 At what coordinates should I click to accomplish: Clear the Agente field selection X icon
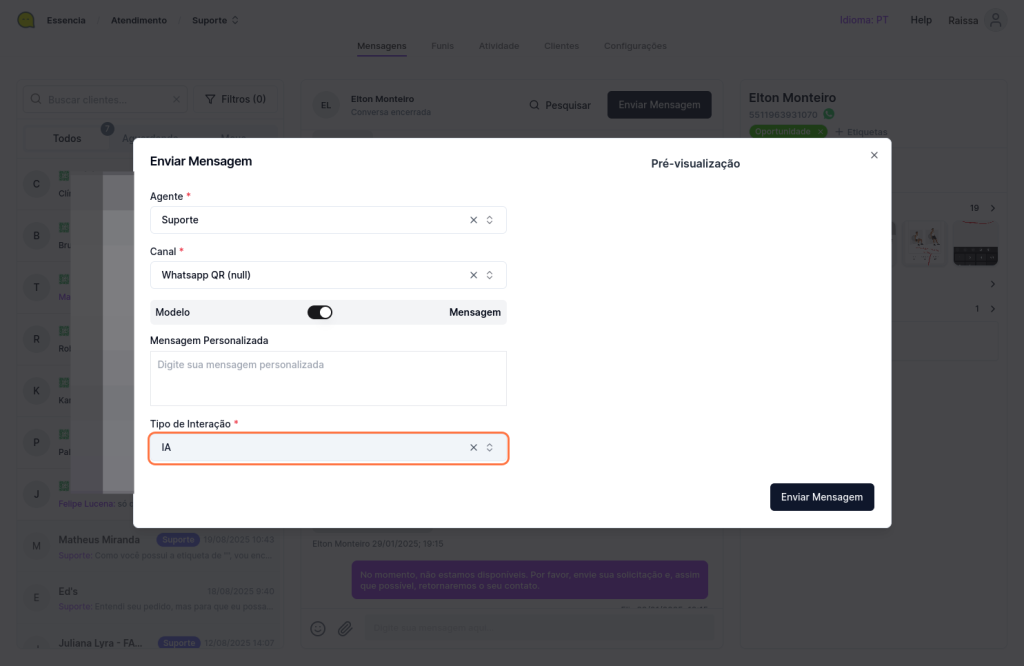pos(473,220)
